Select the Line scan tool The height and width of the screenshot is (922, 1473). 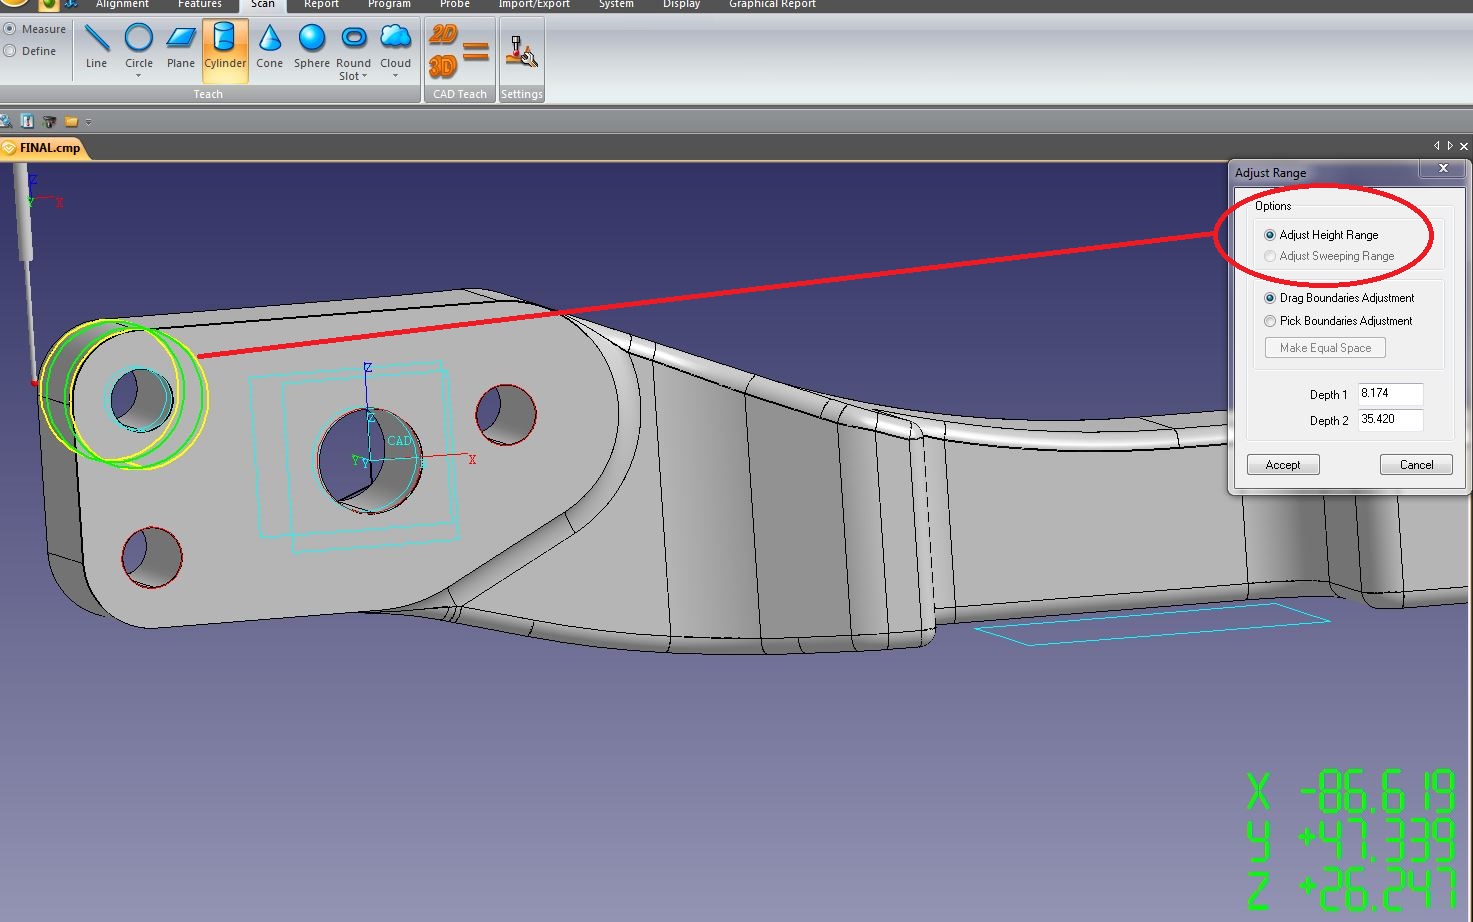(96, 46)
